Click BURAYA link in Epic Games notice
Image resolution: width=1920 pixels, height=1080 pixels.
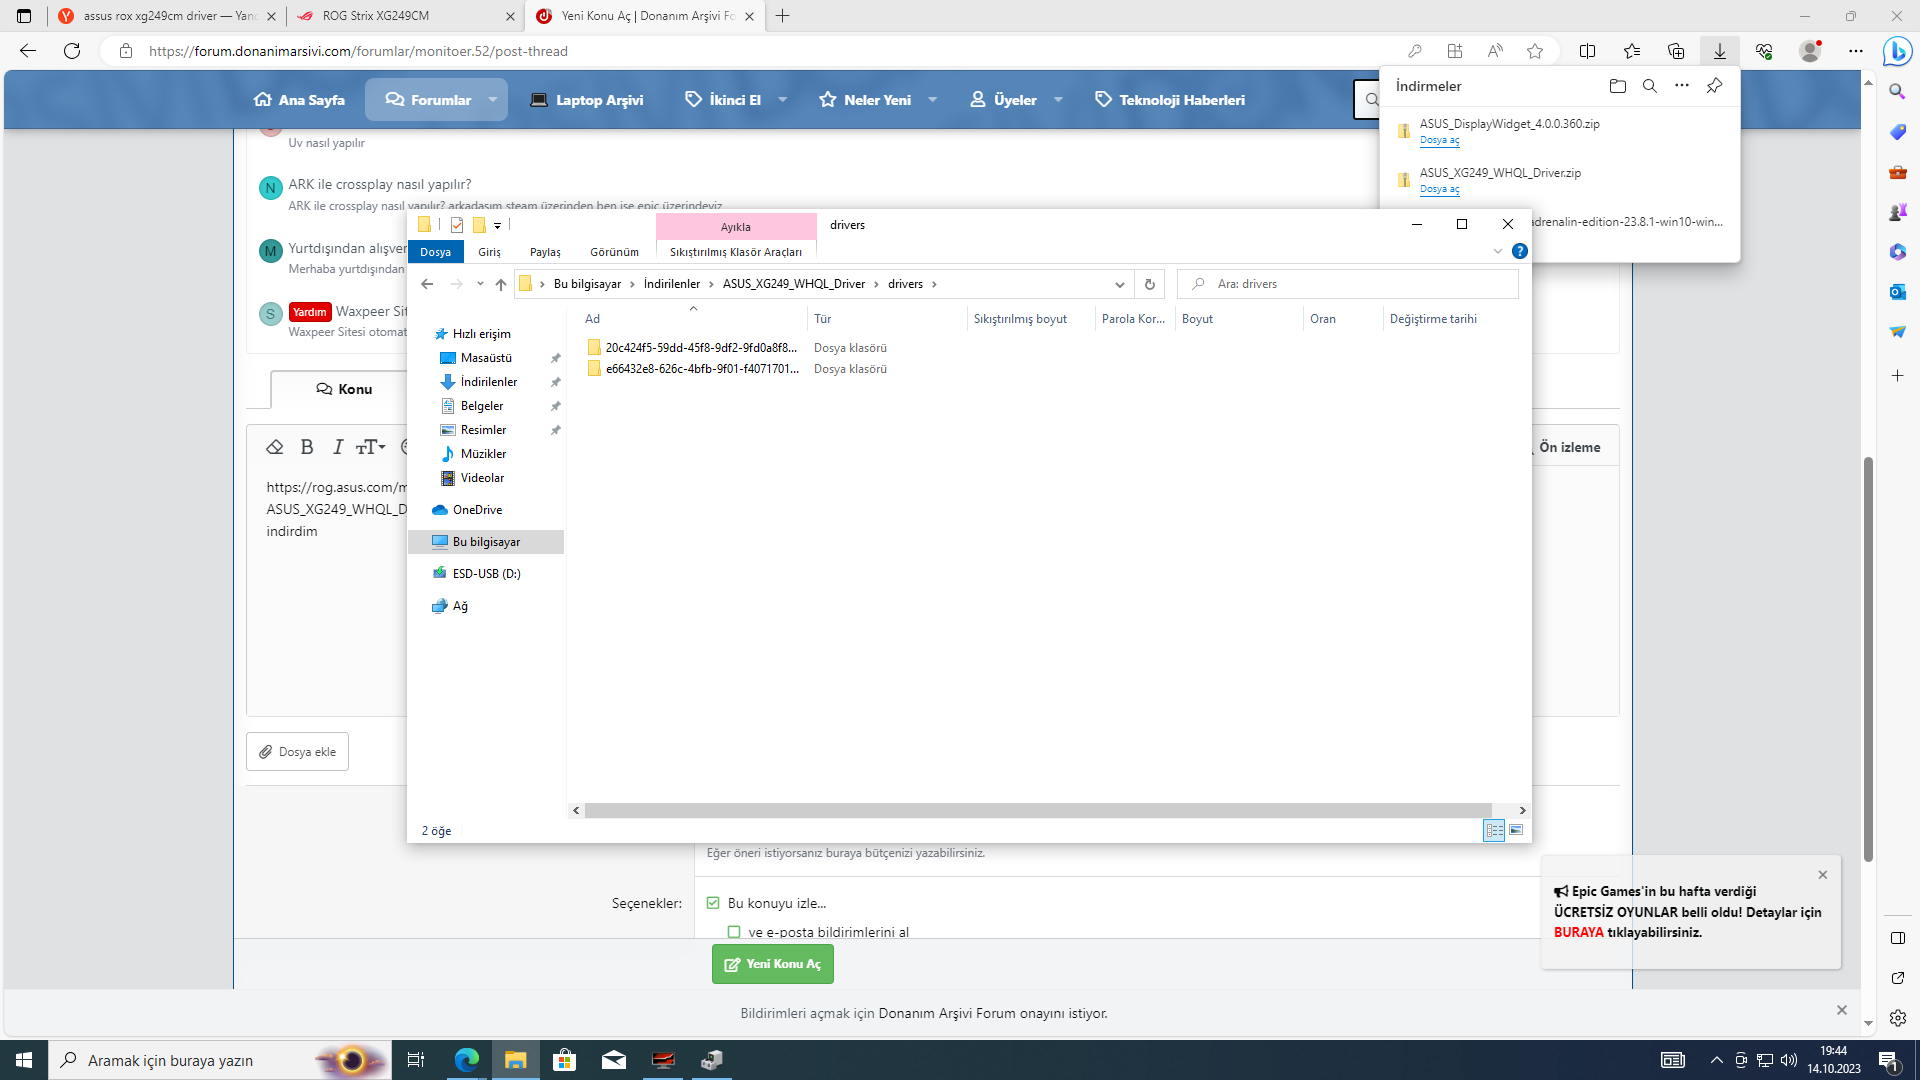coord(1578,932)
